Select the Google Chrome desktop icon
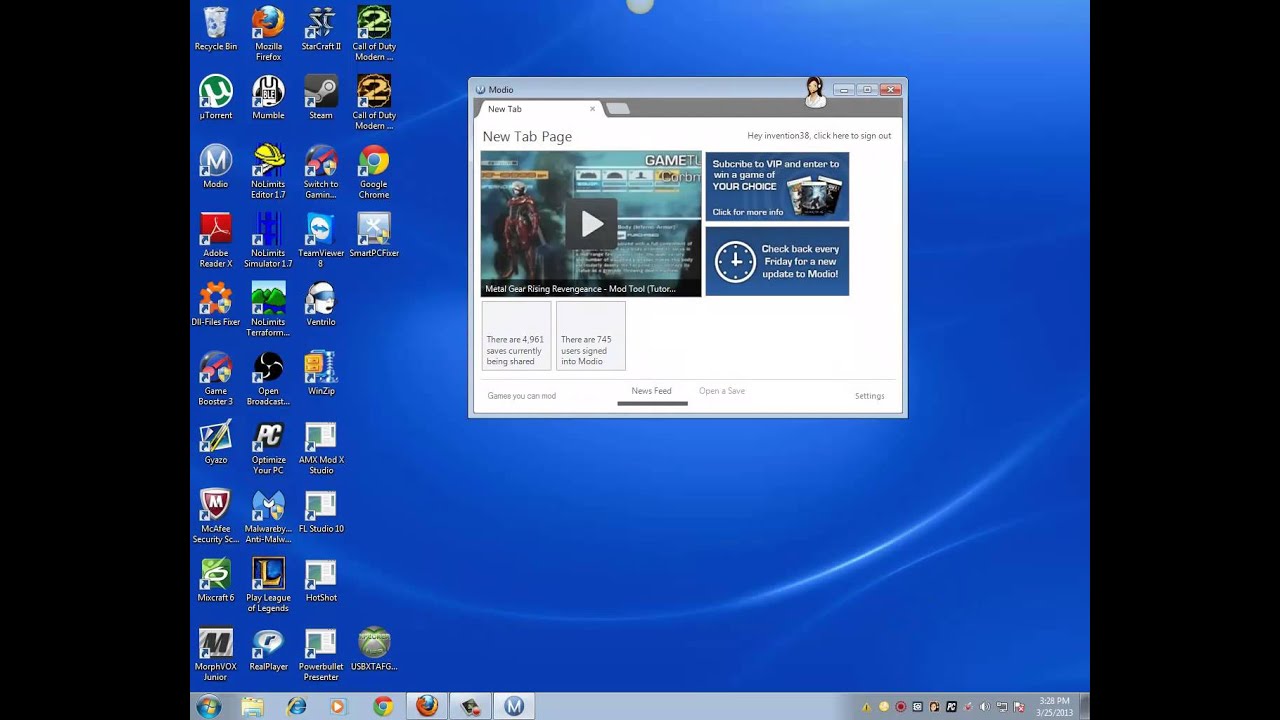1280x720 pixels. (374, 172)
